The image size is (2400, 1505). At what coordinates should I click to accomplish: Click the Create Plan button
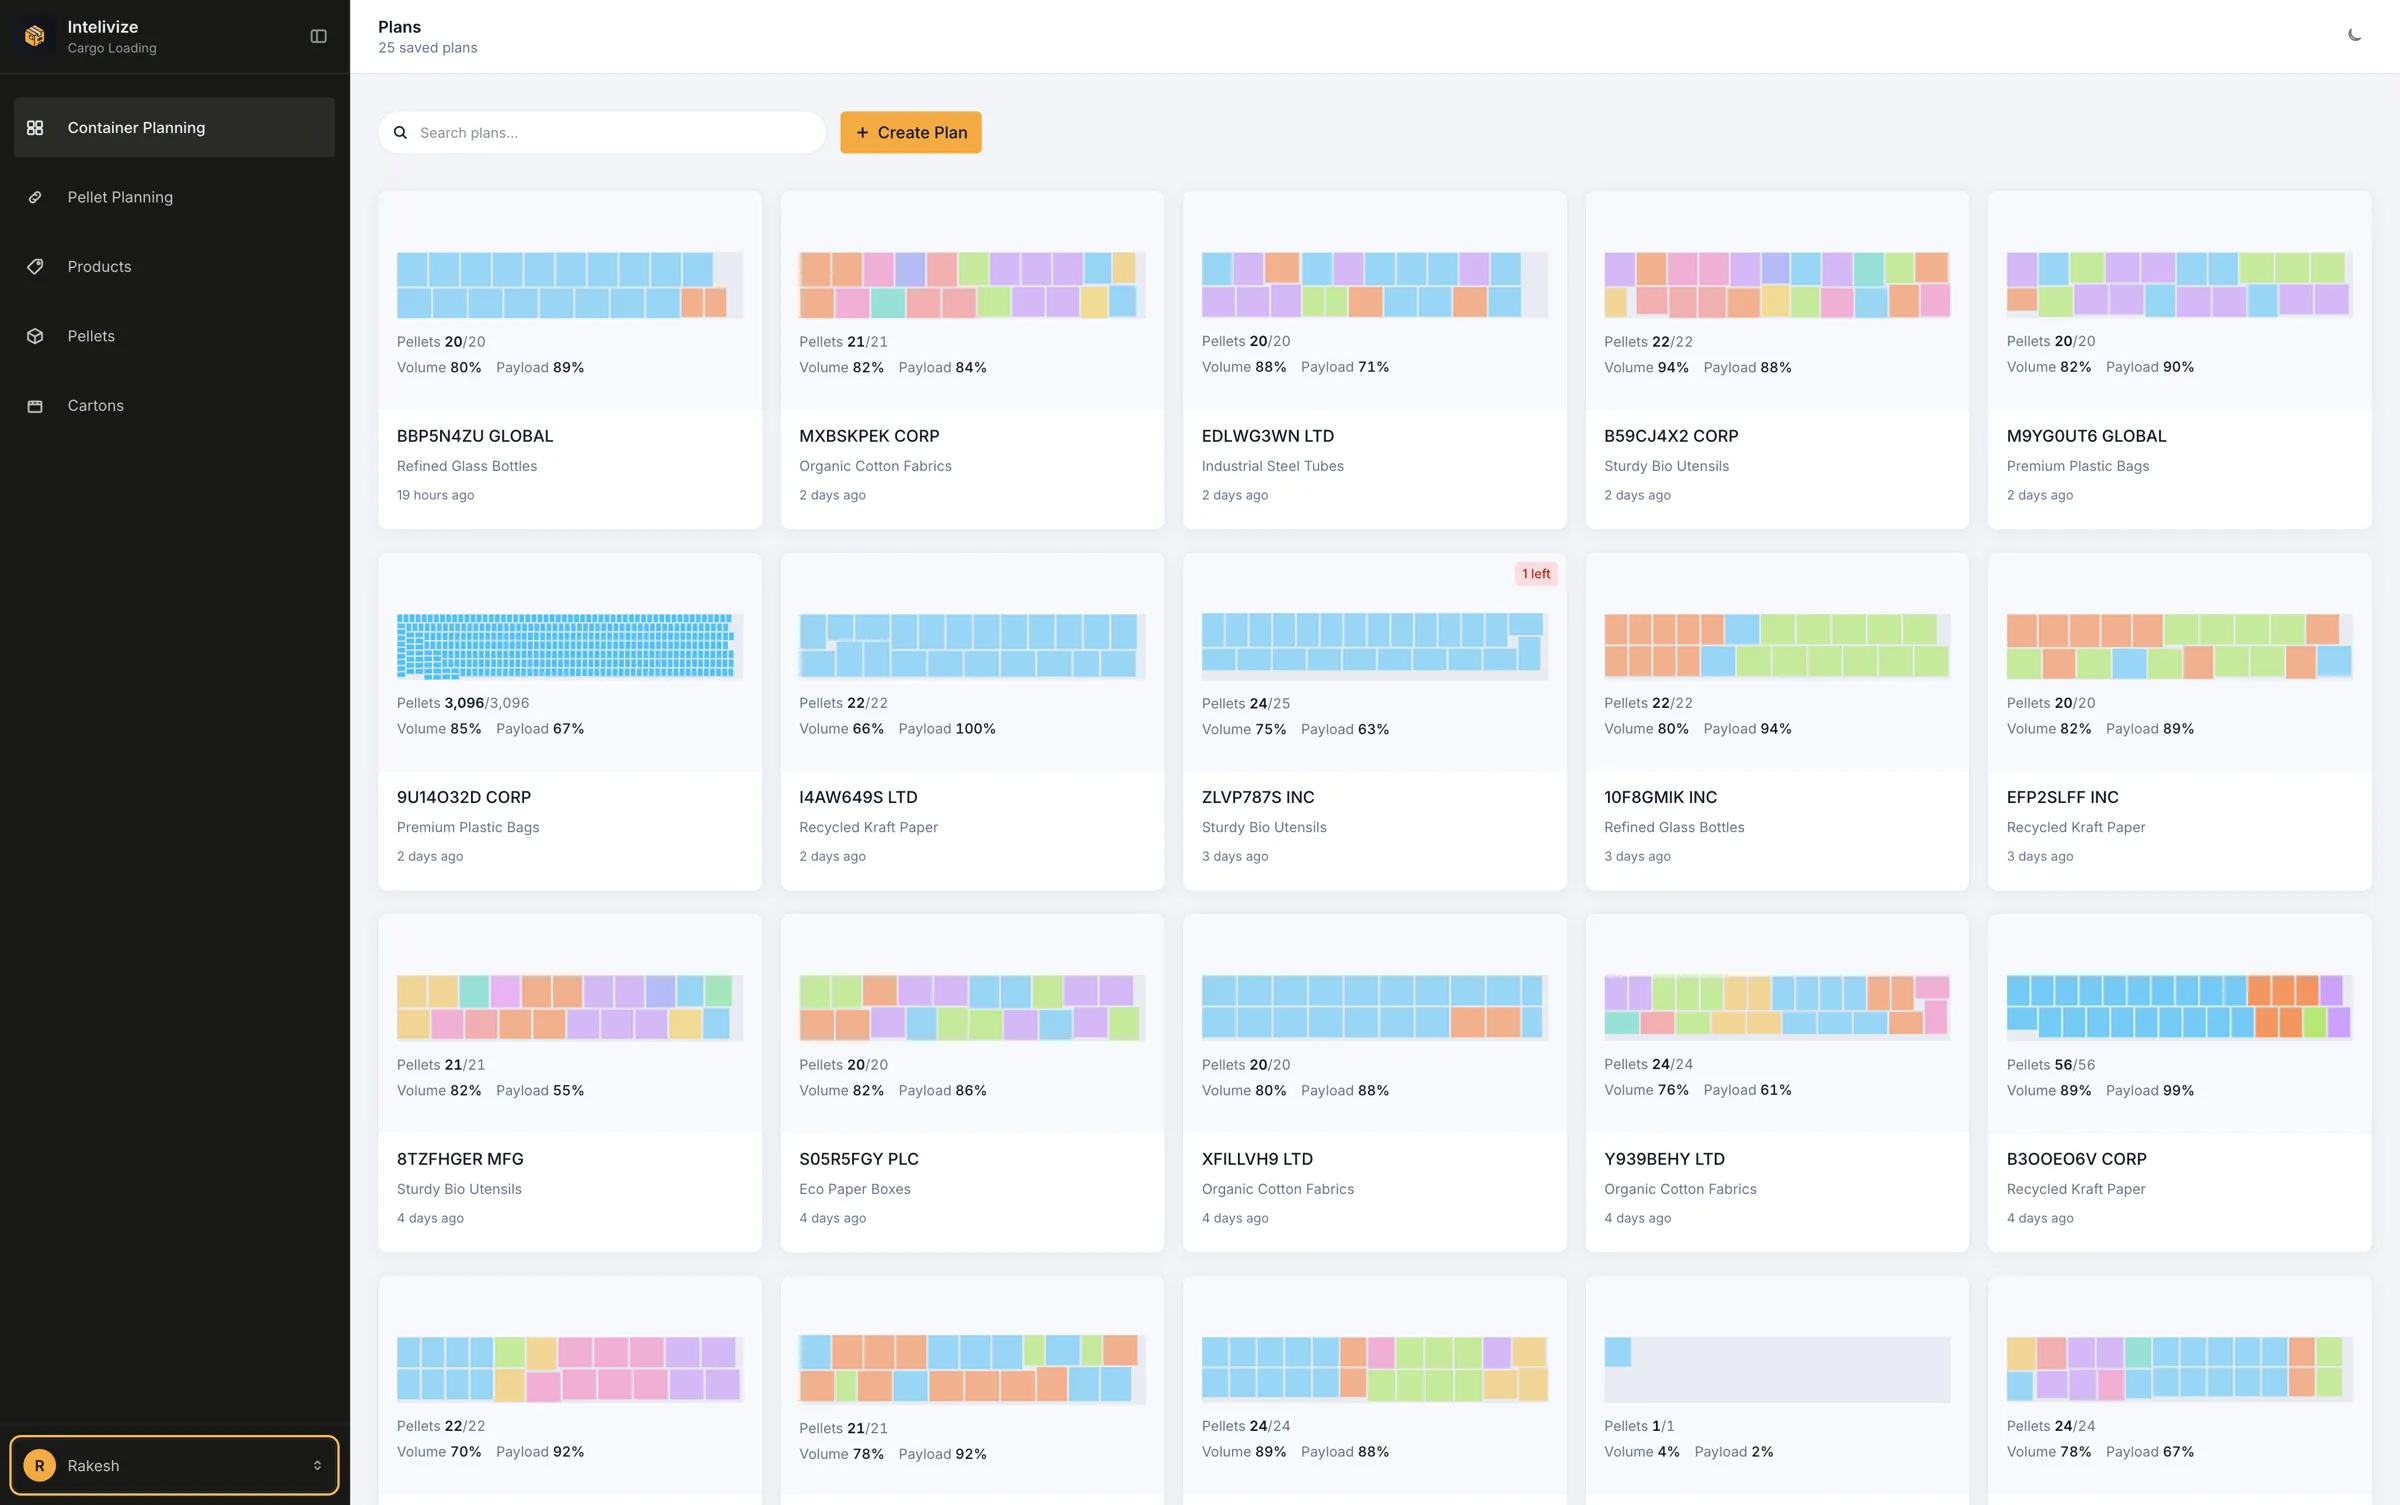coord(910,132)
